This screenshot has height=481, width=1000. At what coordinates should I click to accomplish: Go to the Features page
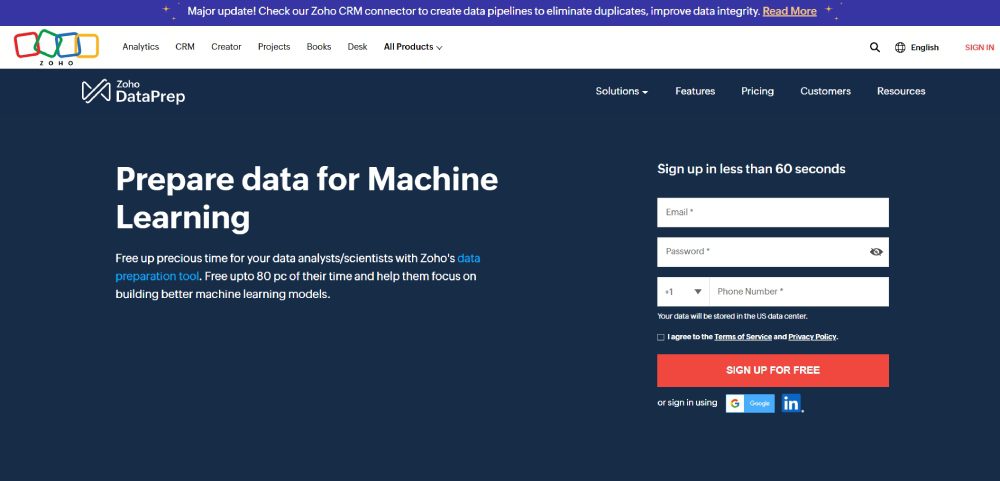pyautogui.click(x=695, y=91)
